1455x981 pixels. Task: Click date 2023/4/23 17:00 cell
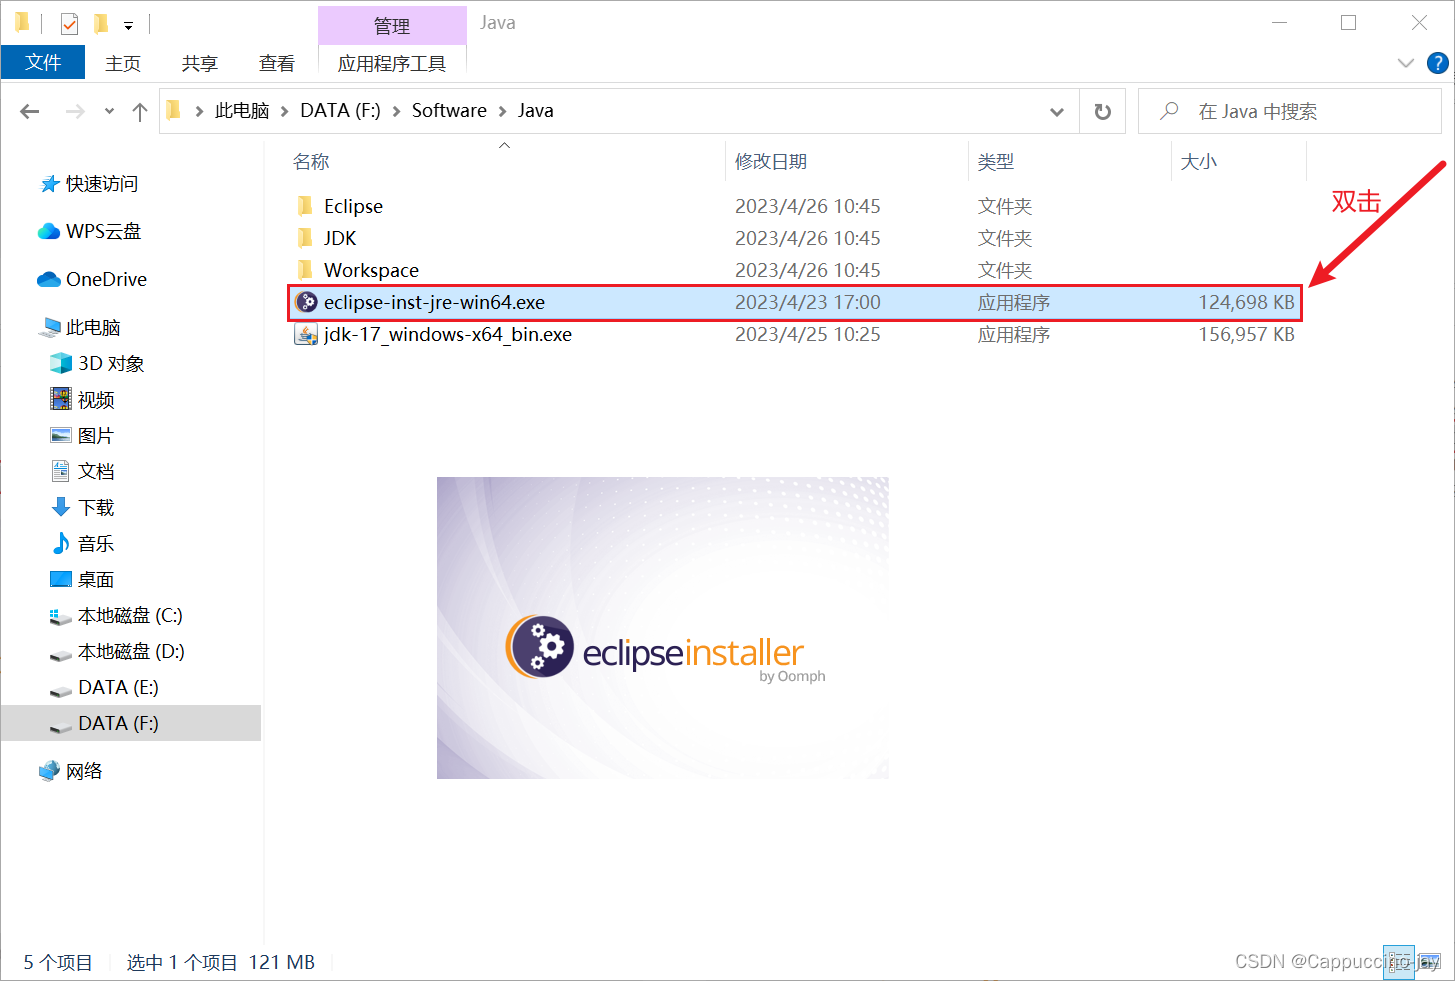click(808, 302)
